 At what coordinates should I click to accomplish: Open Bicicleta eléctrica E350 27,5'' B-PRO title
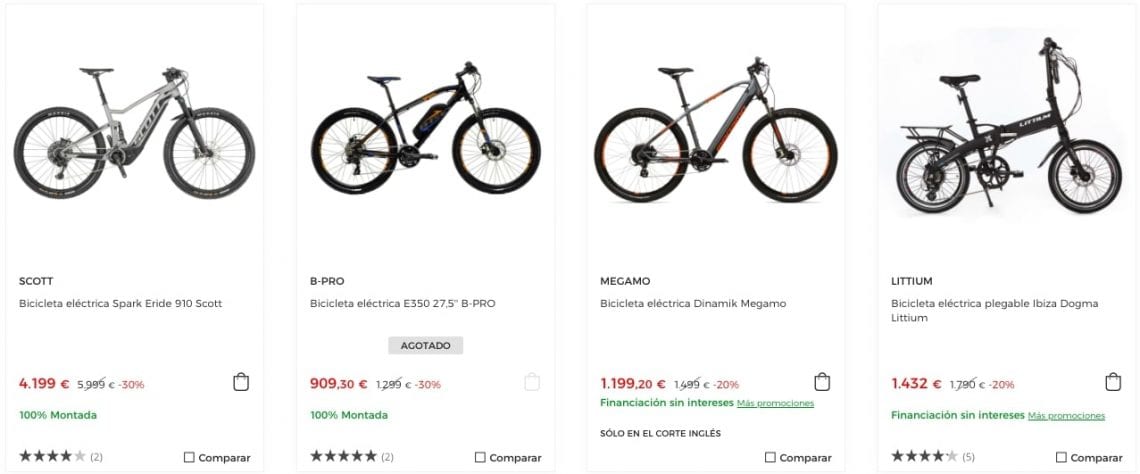(402, 303)
